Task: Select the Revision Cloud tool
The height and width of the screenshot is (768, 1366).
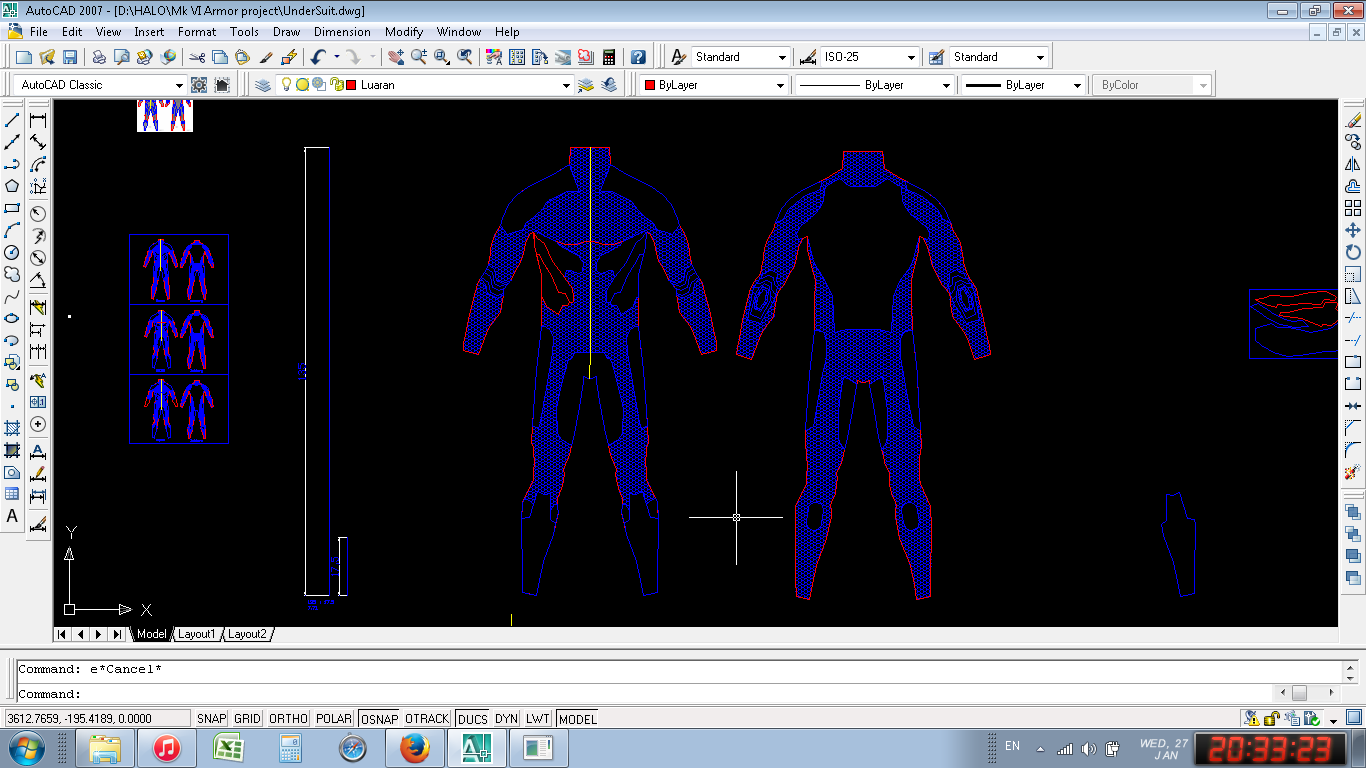Action: pyautogui.click(x=12, y=274)
